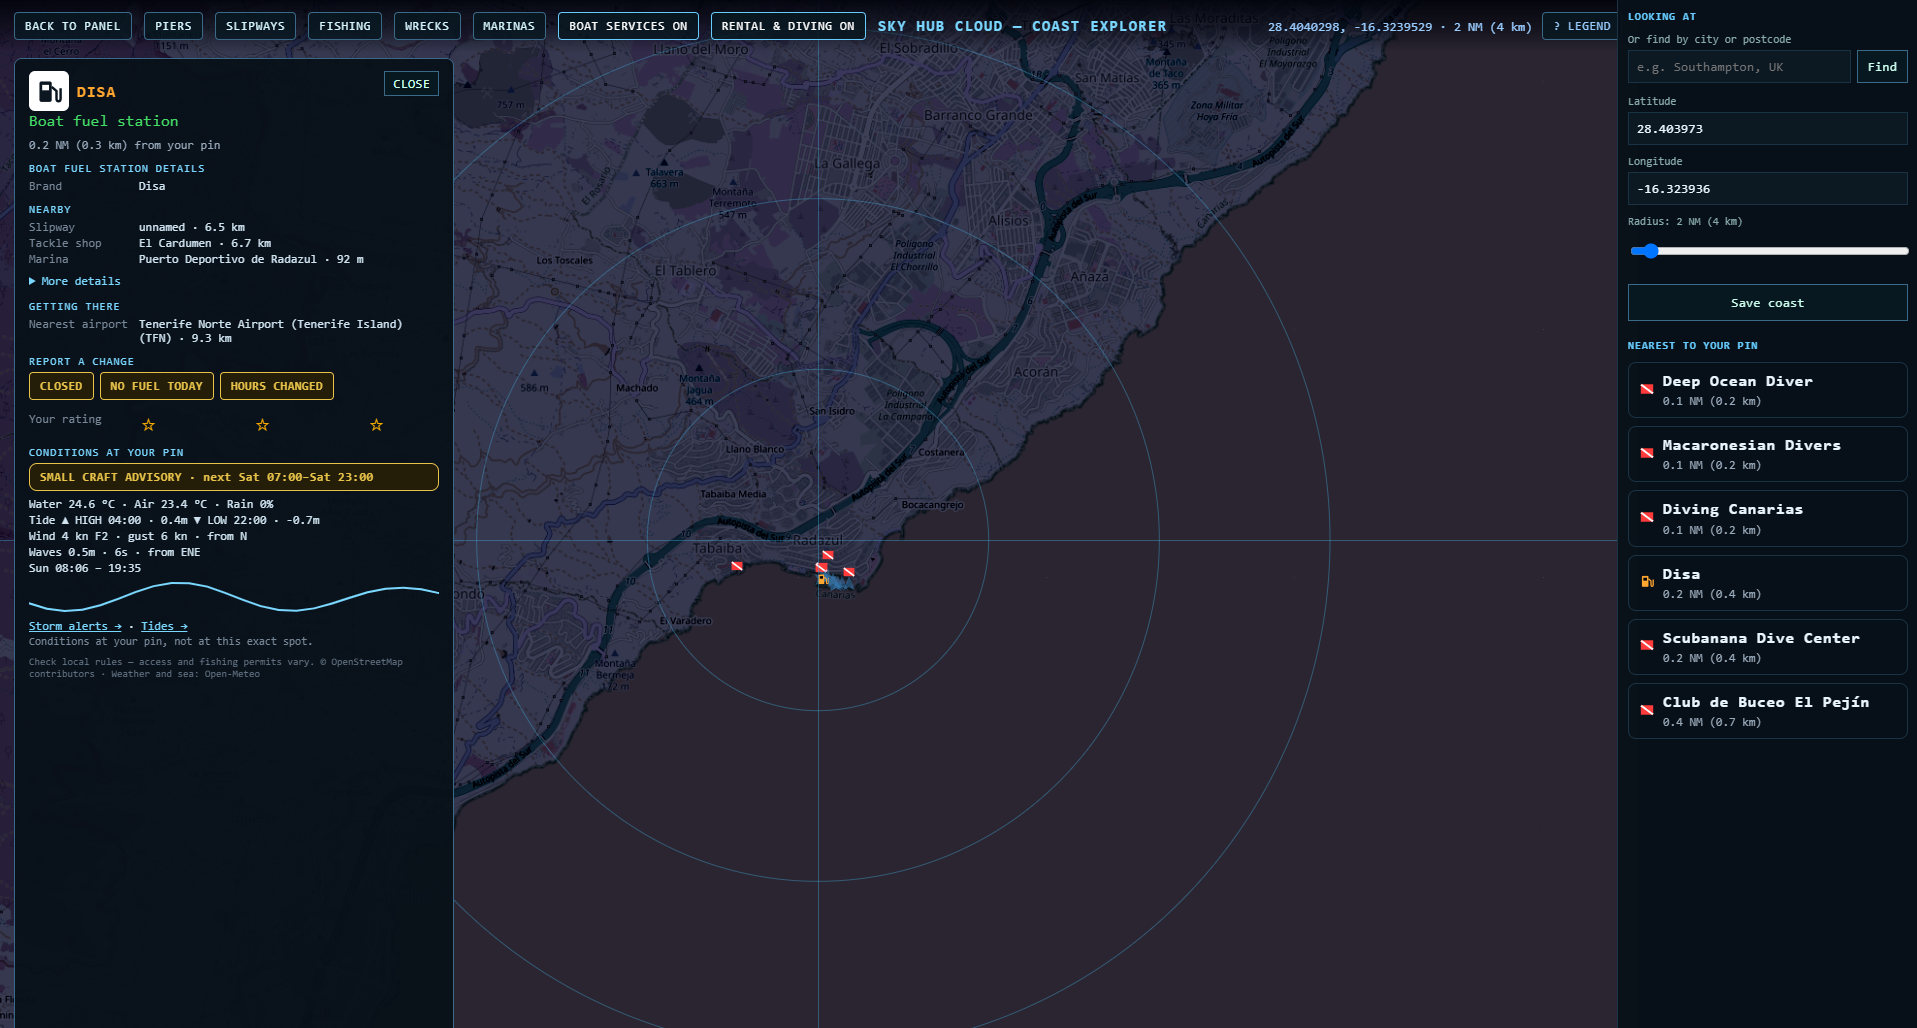This screenshot has width=1917, height=1028.
Task: Click Small Craft Advisory banner
Action: pos(233,477)
